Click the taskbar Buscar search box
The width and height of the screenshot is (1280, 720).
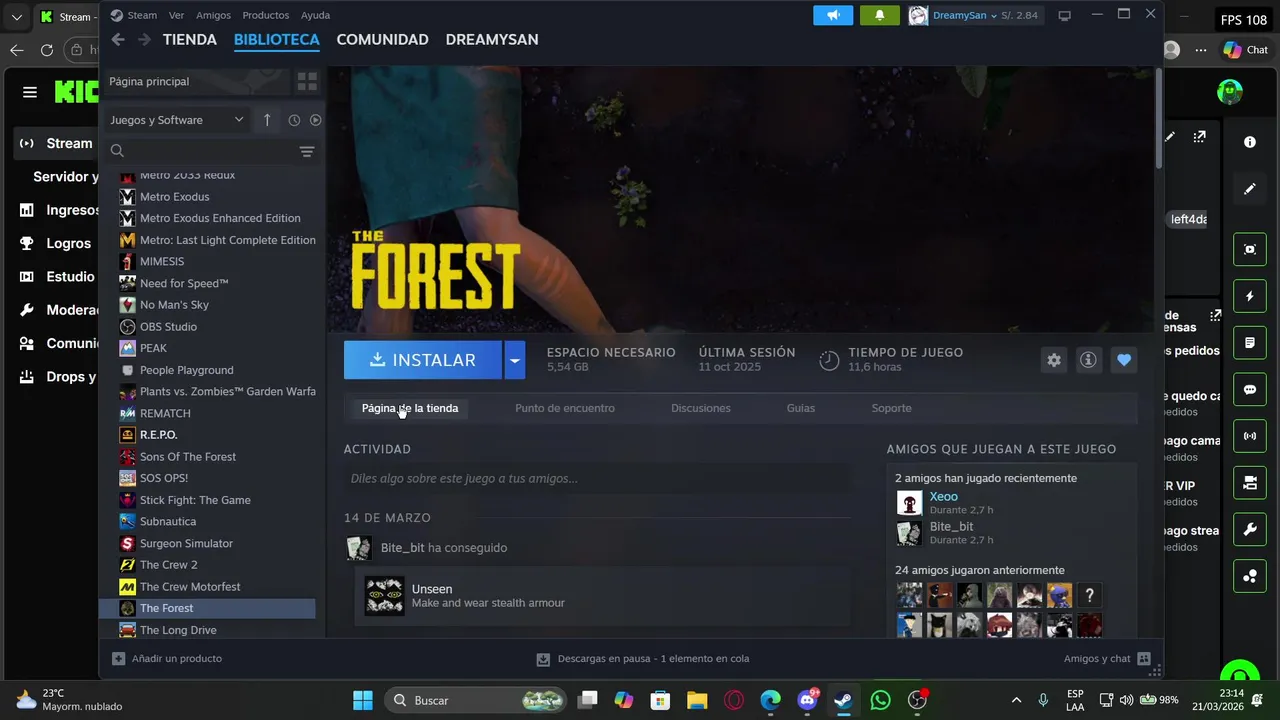tap(475, 700)
